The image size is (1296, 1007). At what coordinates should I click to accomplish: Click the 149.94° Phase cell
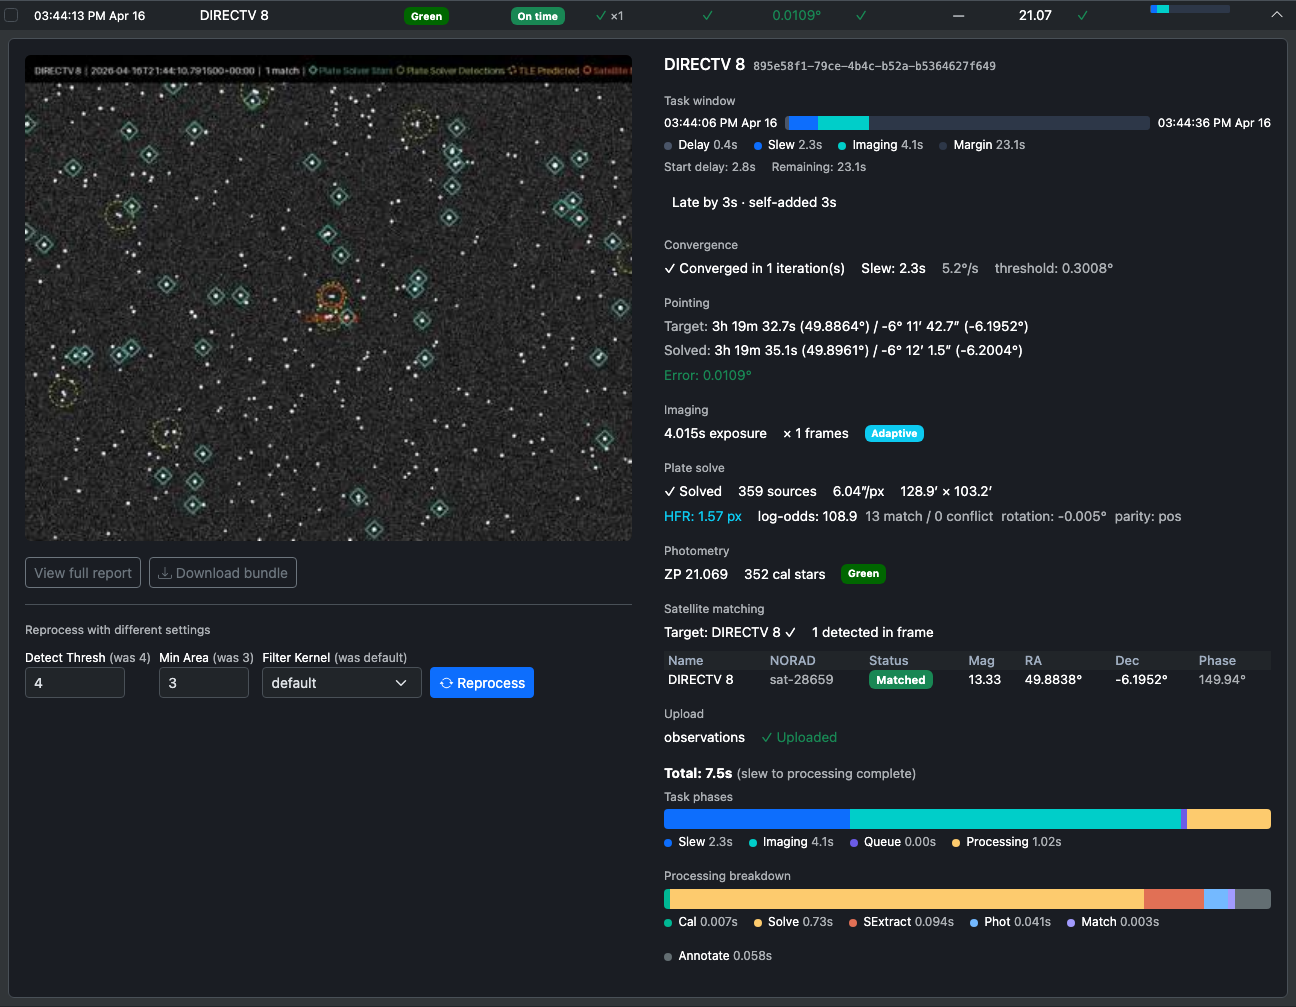tap(1222, 680)
